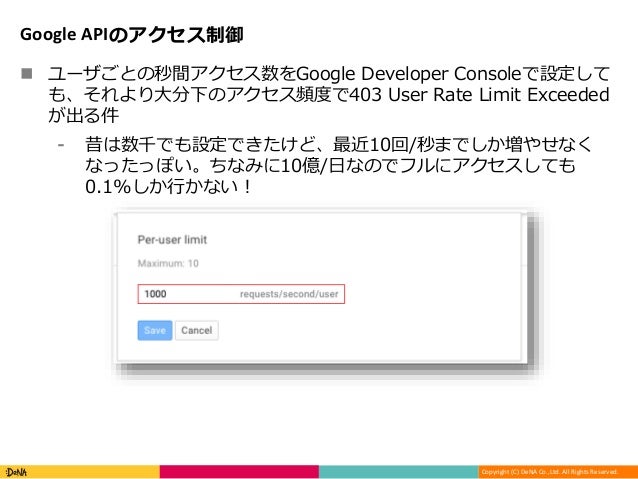
Task: Click the 'Maximum: 10' label
Action: 168,263
